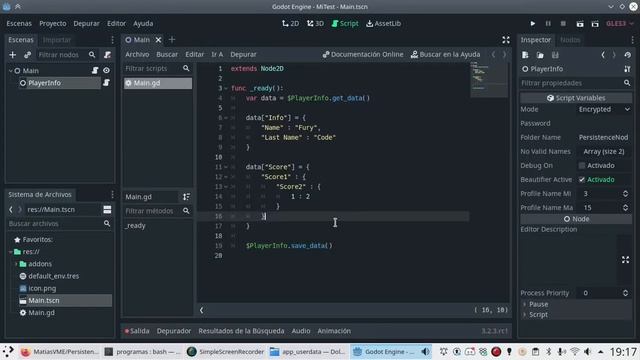Collapse Main node in scene tree

click(11, 71)
